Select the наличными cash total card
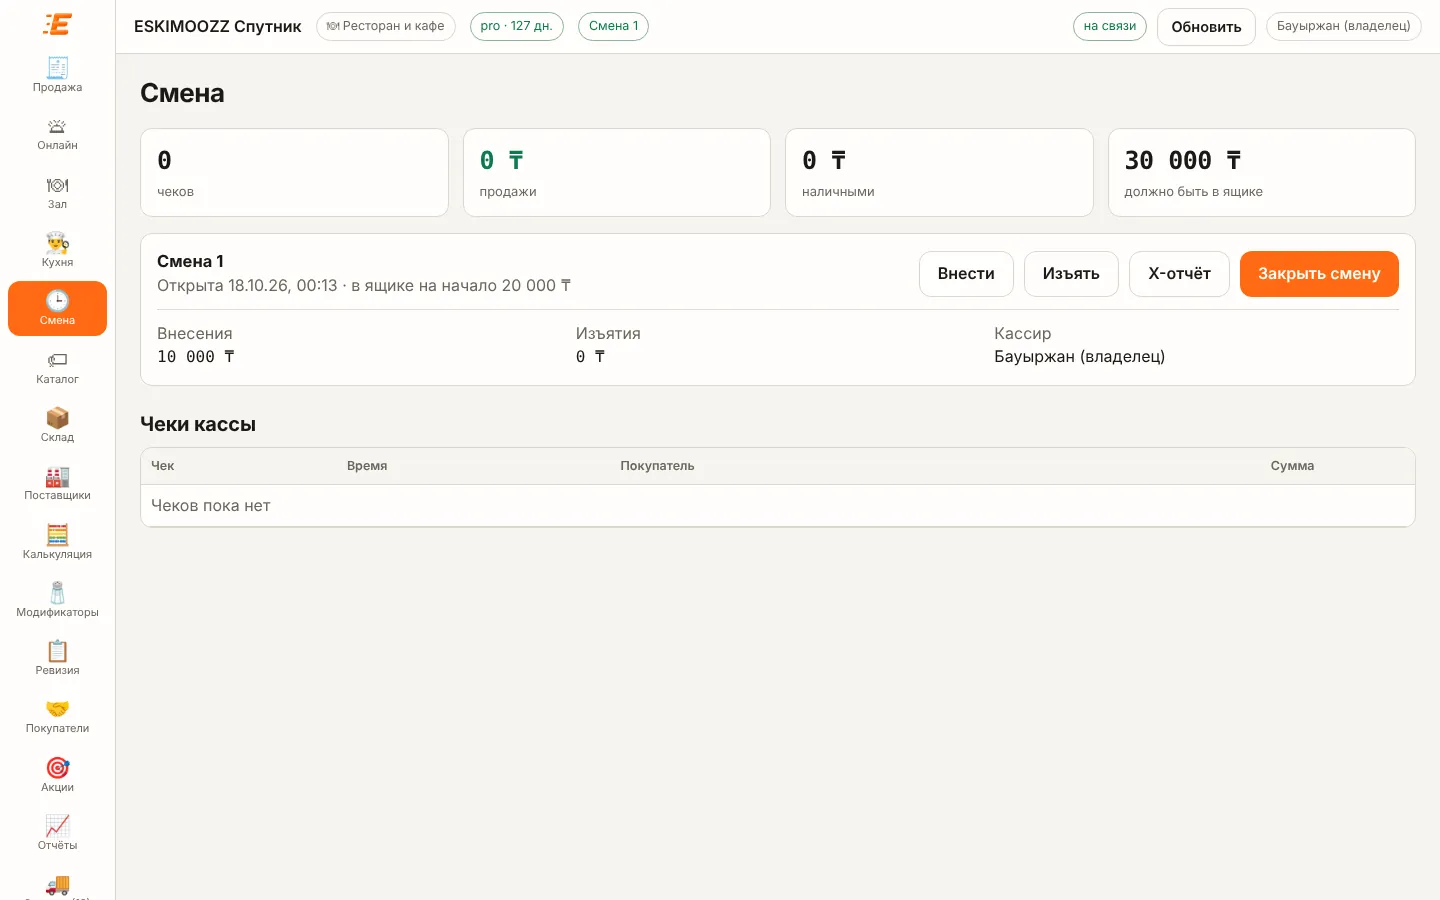The width and height of the screenshot is (1440, 900). click(x=939, y=172)
